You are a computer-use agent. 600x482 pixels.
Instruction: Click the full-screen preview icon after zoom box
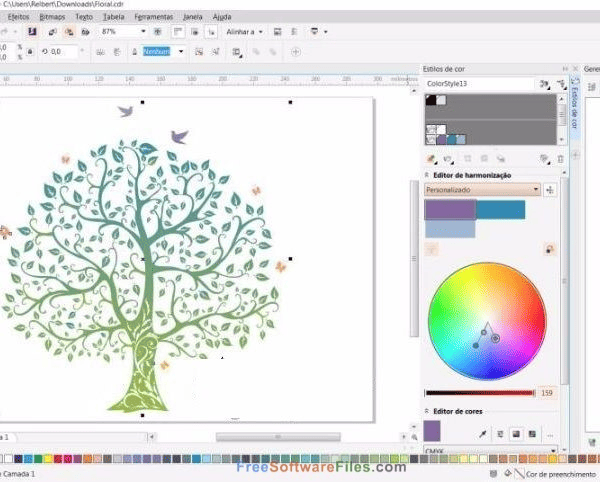click(157, 32)
